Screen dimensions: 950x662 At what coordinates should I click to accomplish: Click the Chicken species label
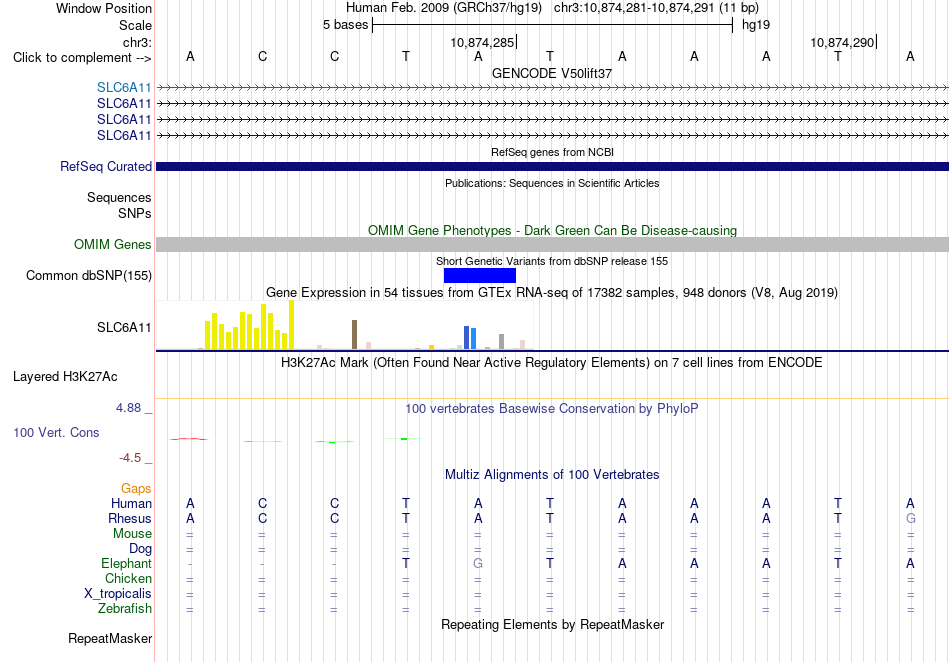(128, 578)
